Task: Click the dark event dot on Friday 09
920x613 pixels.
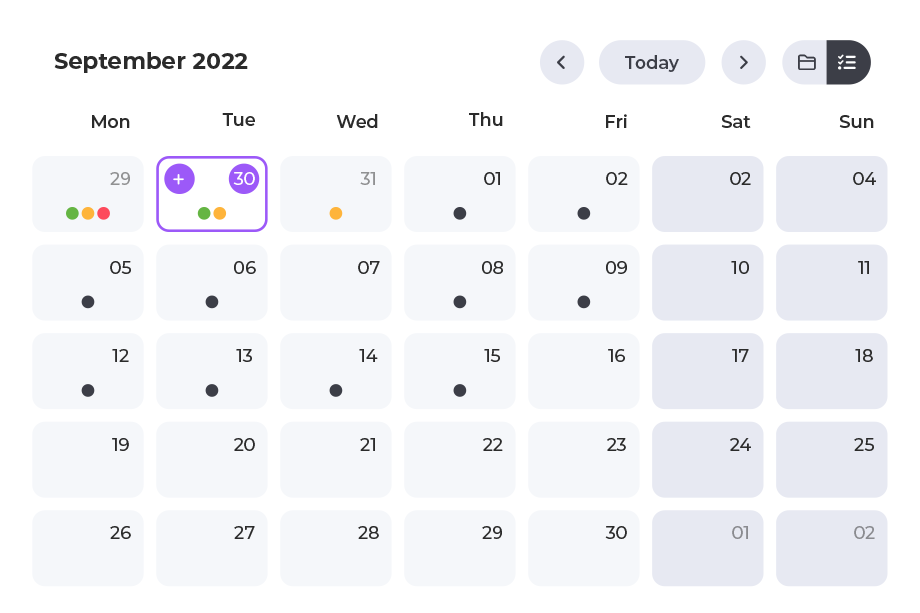Action: 584,302
